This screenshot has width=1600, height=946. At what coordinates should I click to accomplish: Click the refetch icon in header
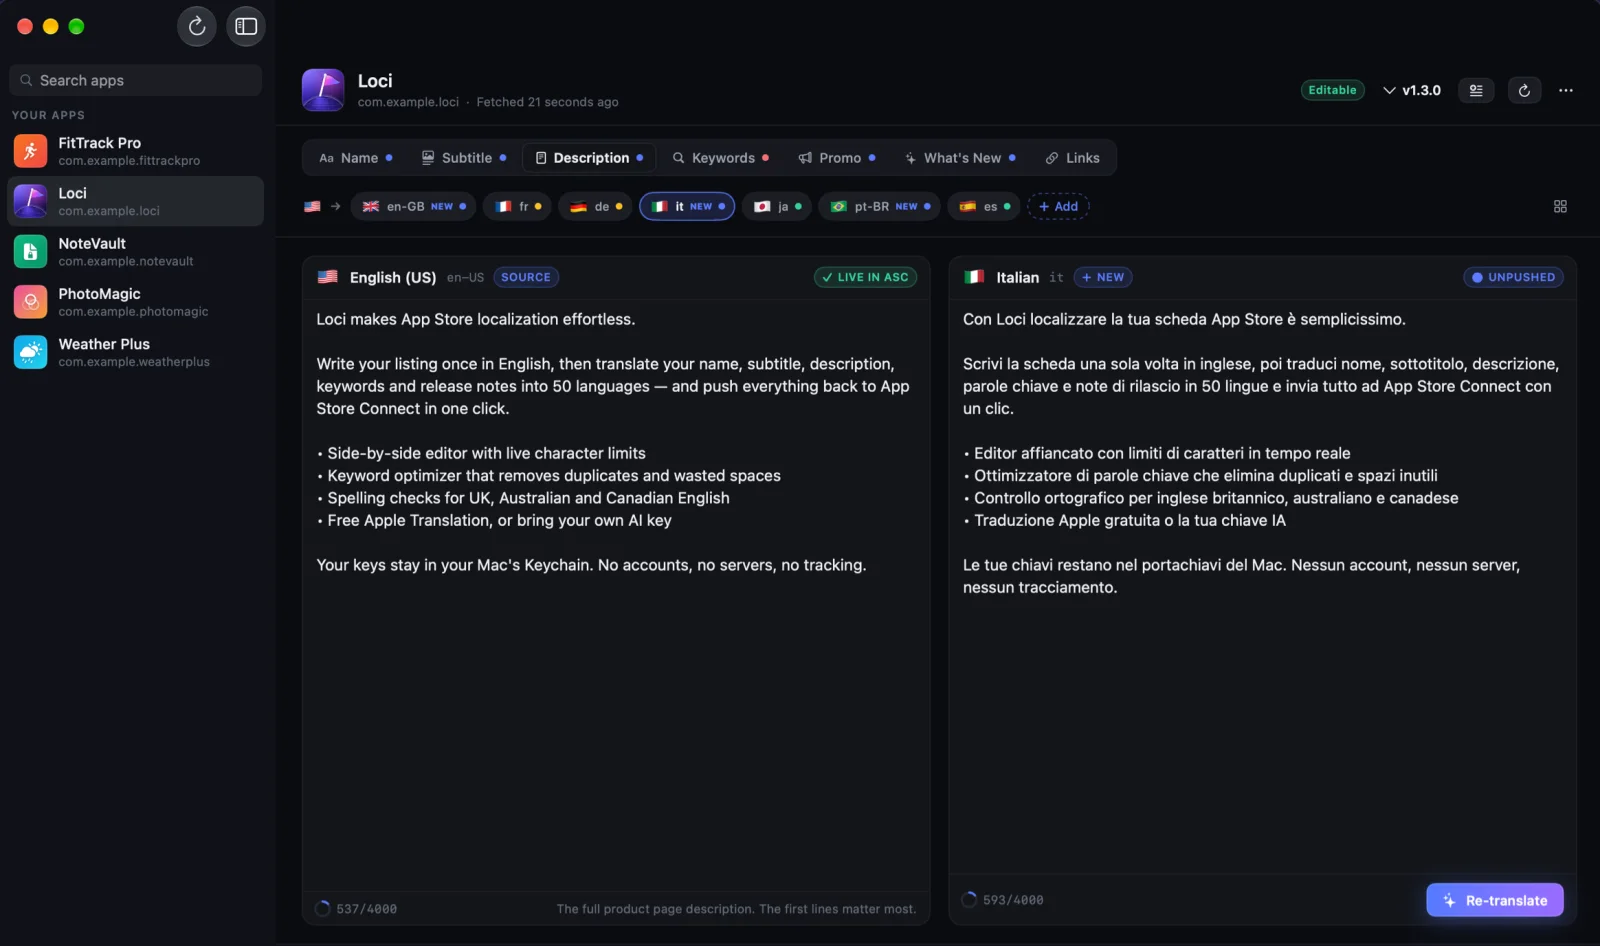(1524, 90)
